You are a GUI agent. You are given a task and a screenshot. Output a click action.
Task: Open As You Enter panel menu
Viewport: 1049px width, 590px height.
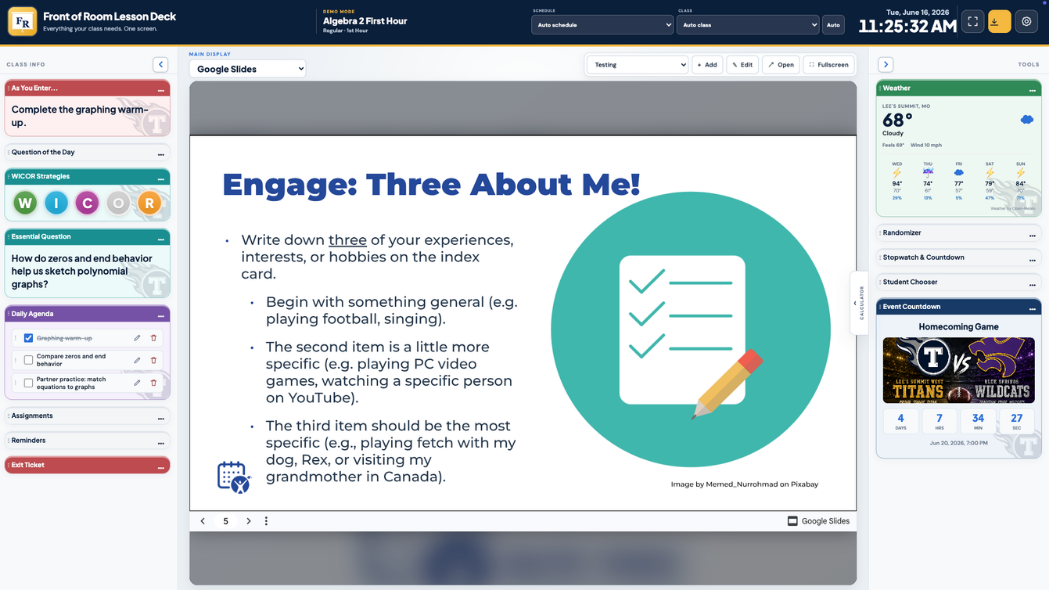tap(161, 89)
